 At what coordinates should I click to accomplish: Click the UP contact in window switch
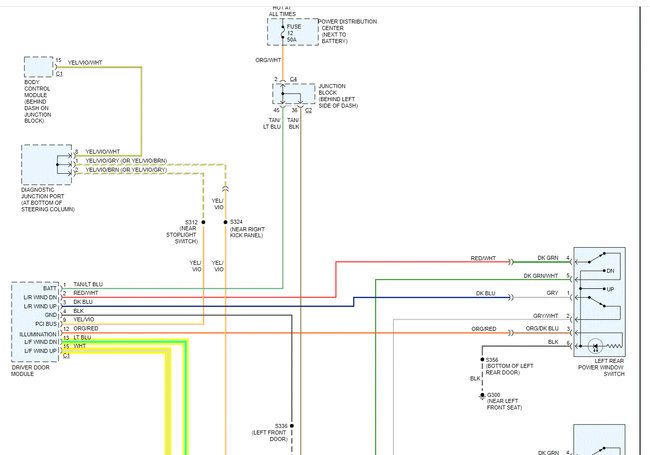610,289
